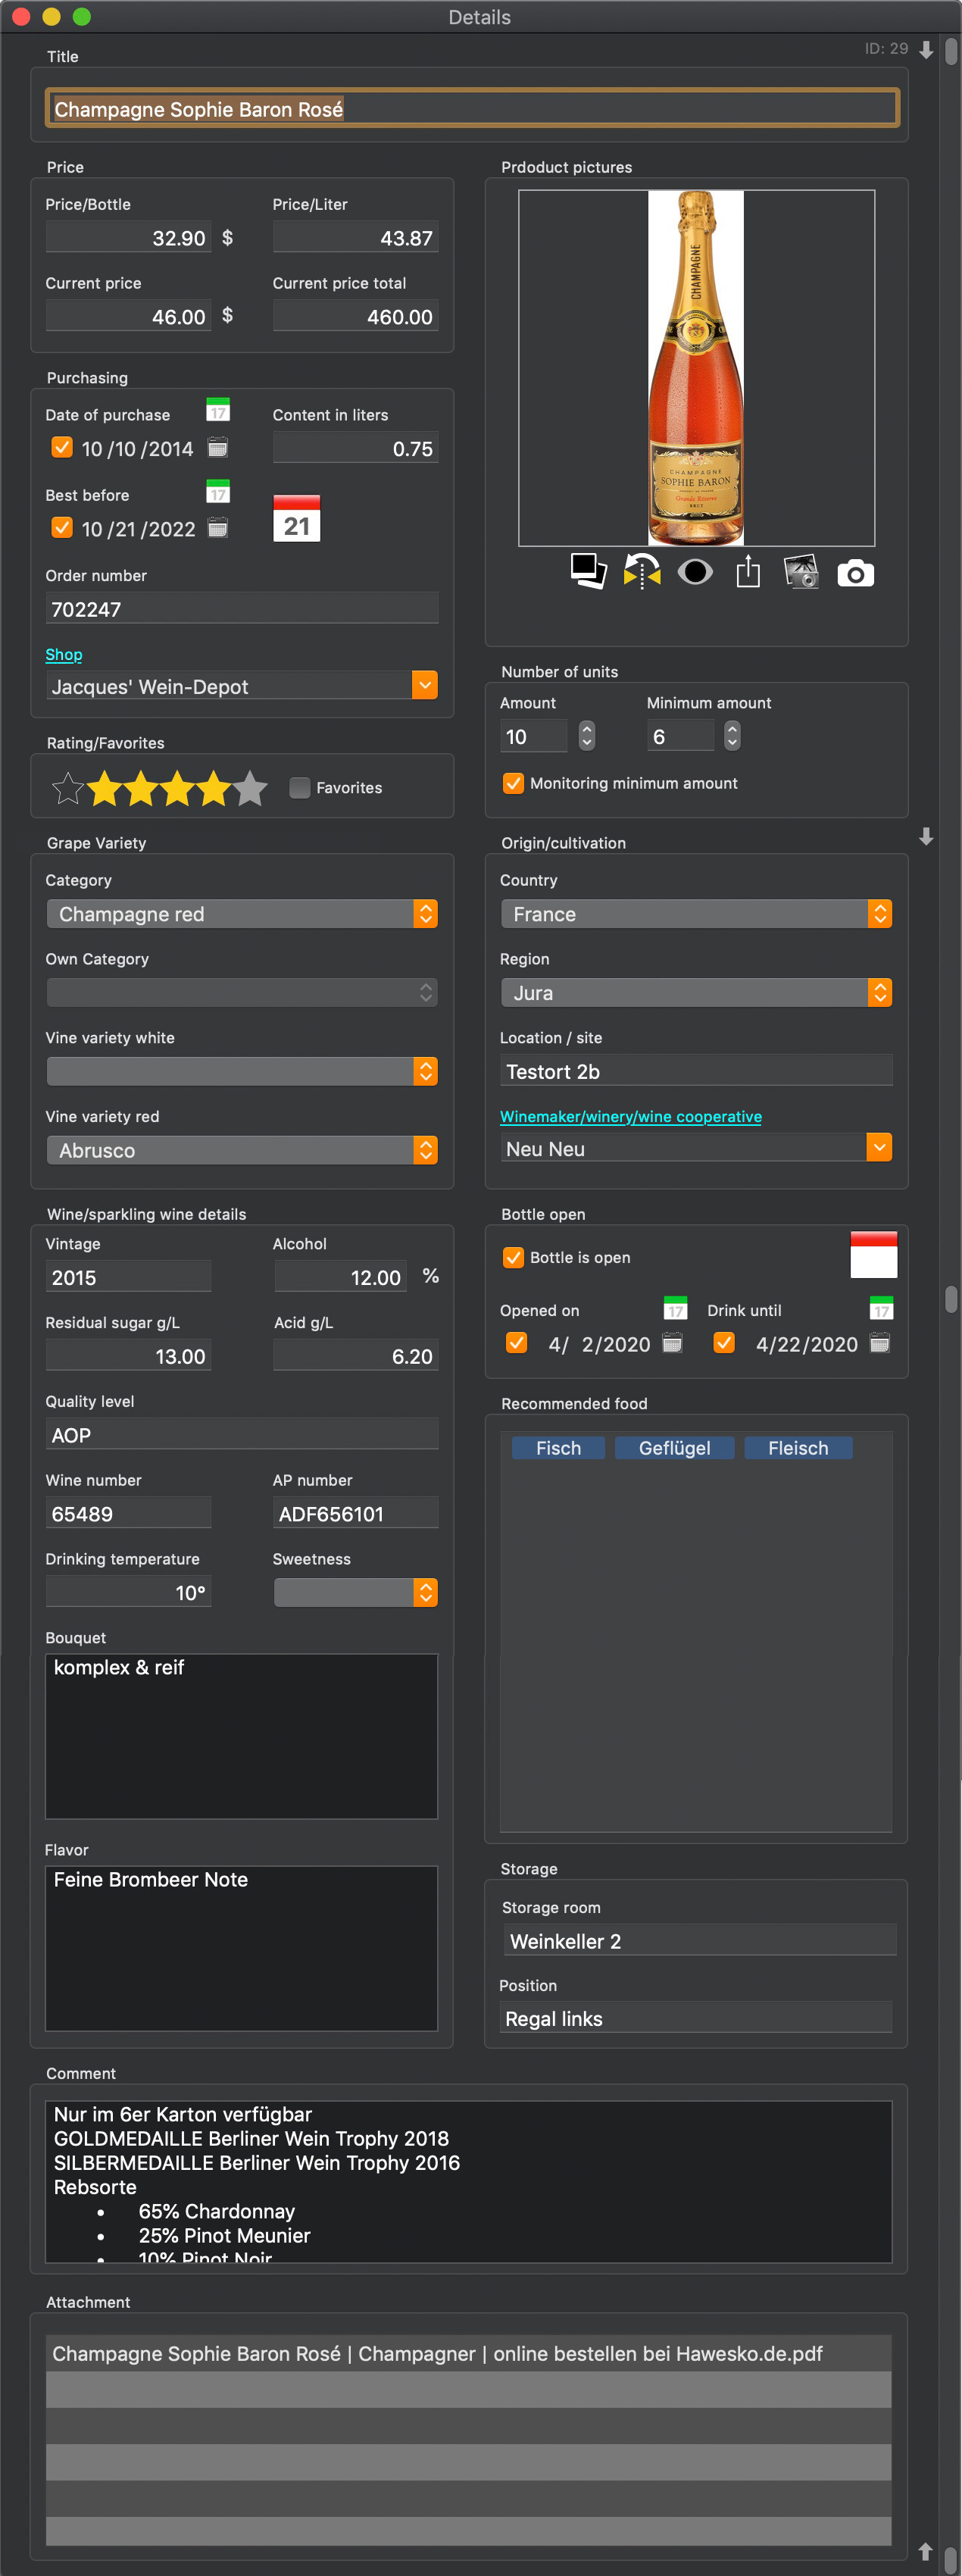Toggle the Drink until date checkbox
The image size is (962, 2576).
pos(724,1343)
